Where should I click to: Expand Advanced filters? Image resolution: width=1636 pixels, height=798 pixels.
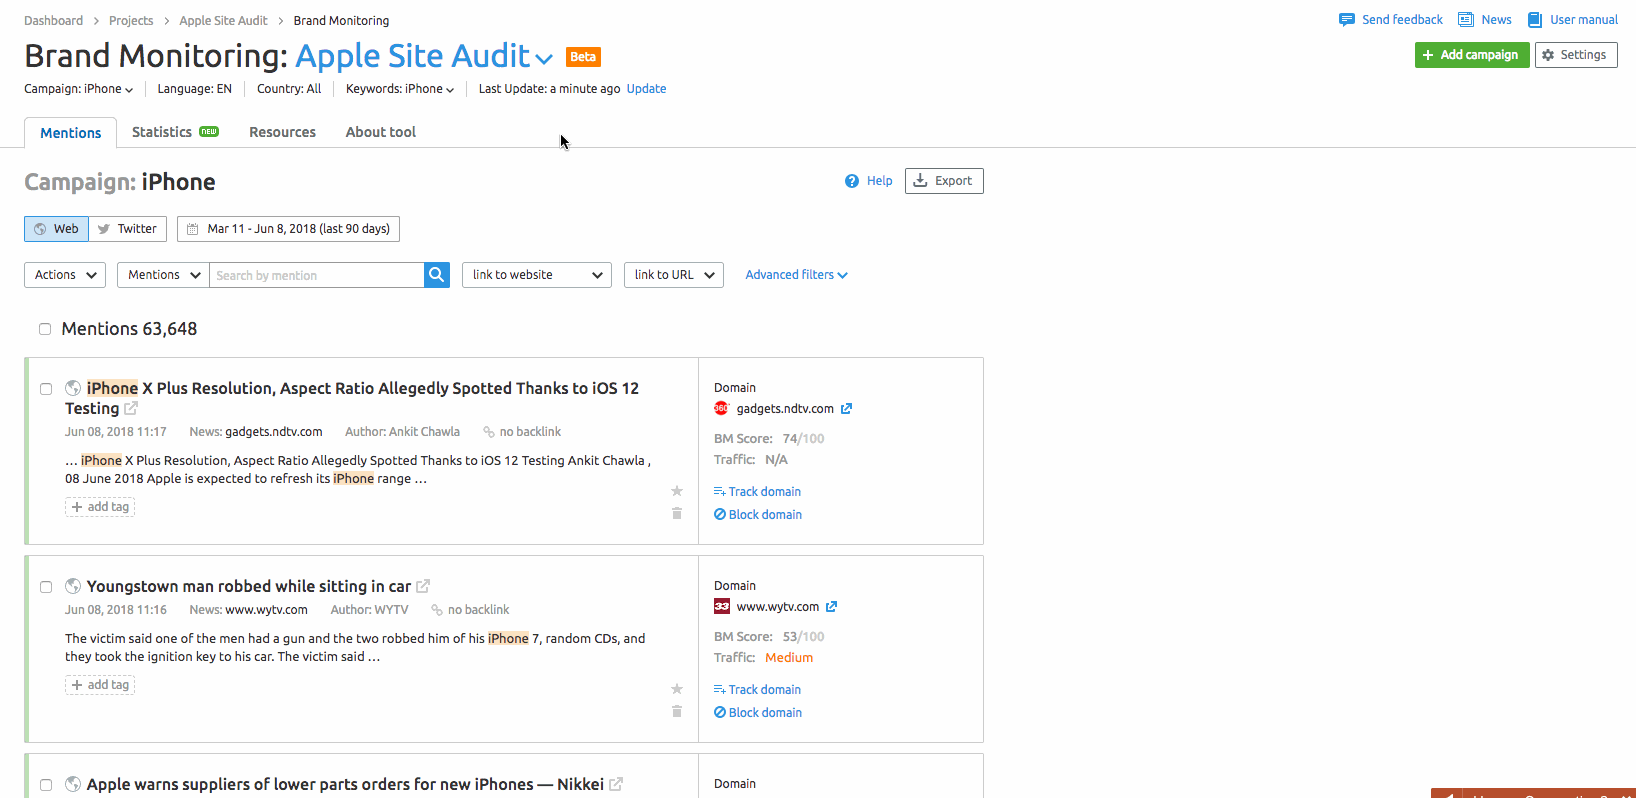[x=796, y=275]
